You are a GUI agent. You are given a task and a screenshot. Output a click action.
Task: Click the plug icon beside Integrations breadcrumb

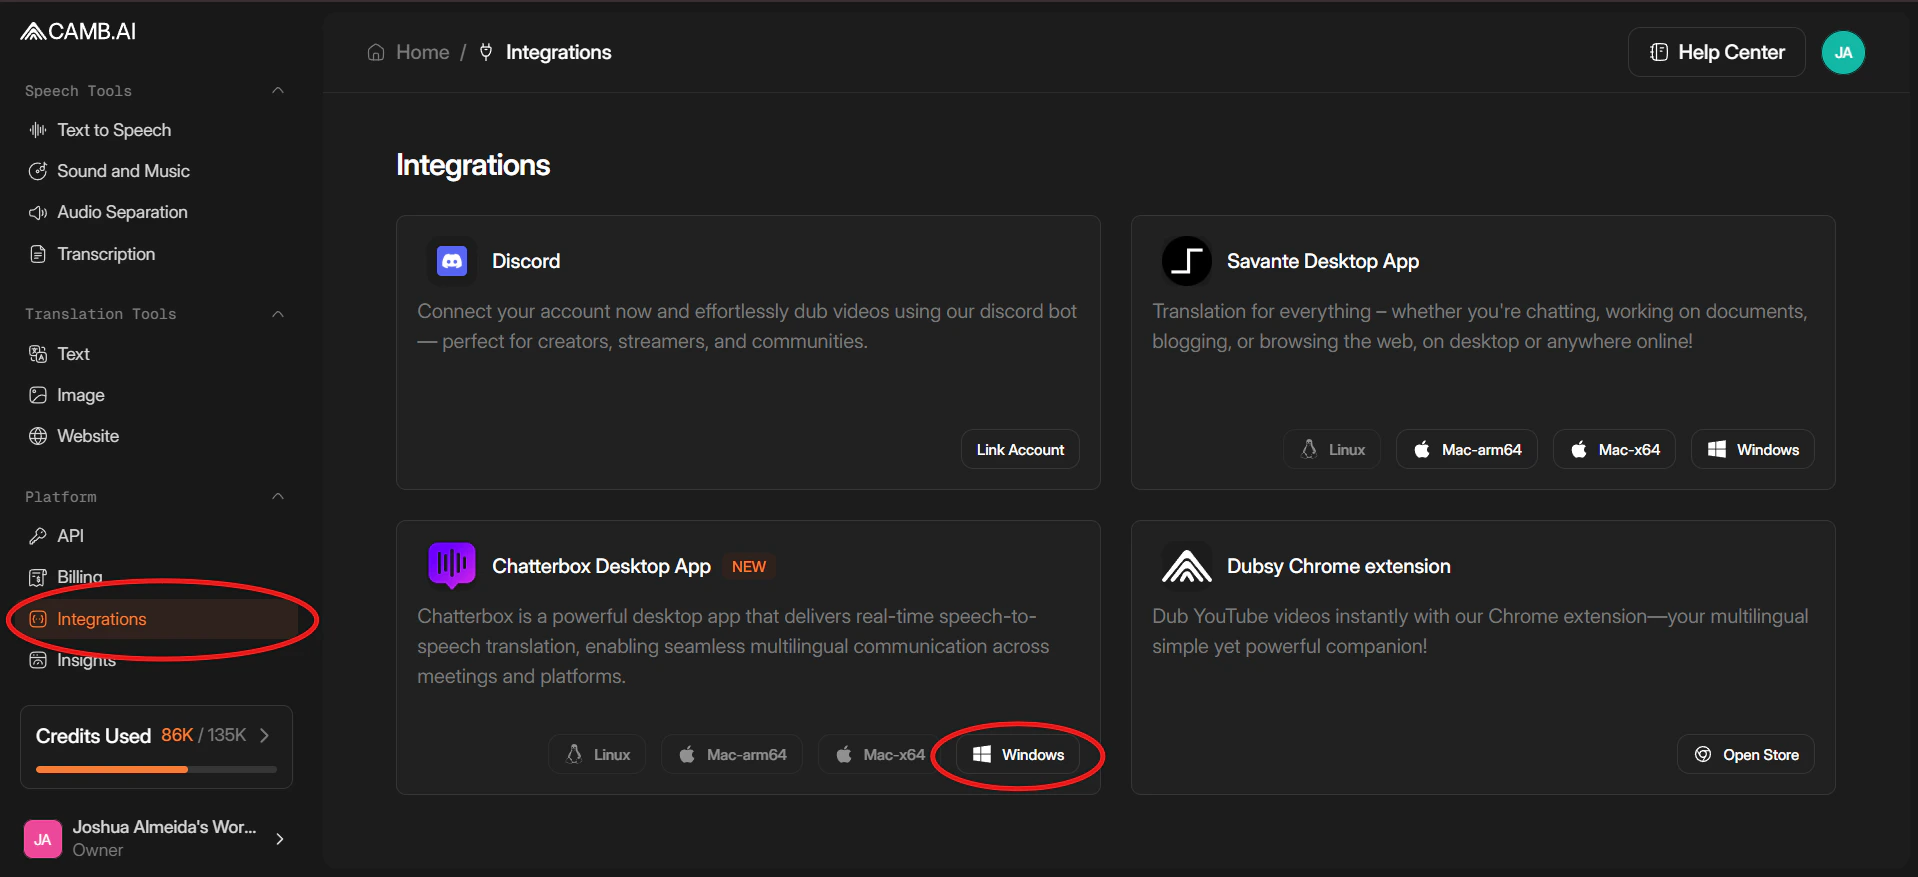pyautogui.click(x=486, y=52)
